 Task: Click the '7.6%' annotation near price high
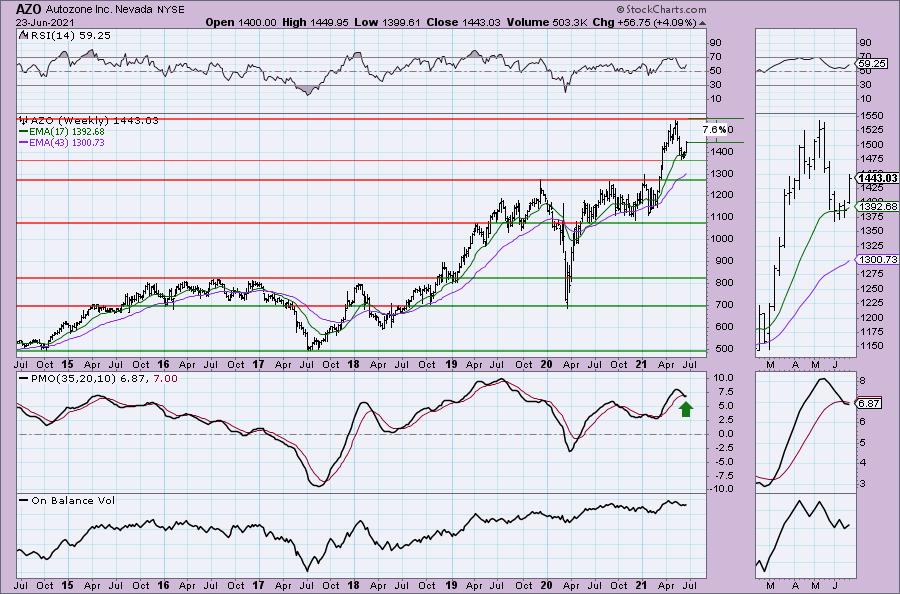[715, 130]
